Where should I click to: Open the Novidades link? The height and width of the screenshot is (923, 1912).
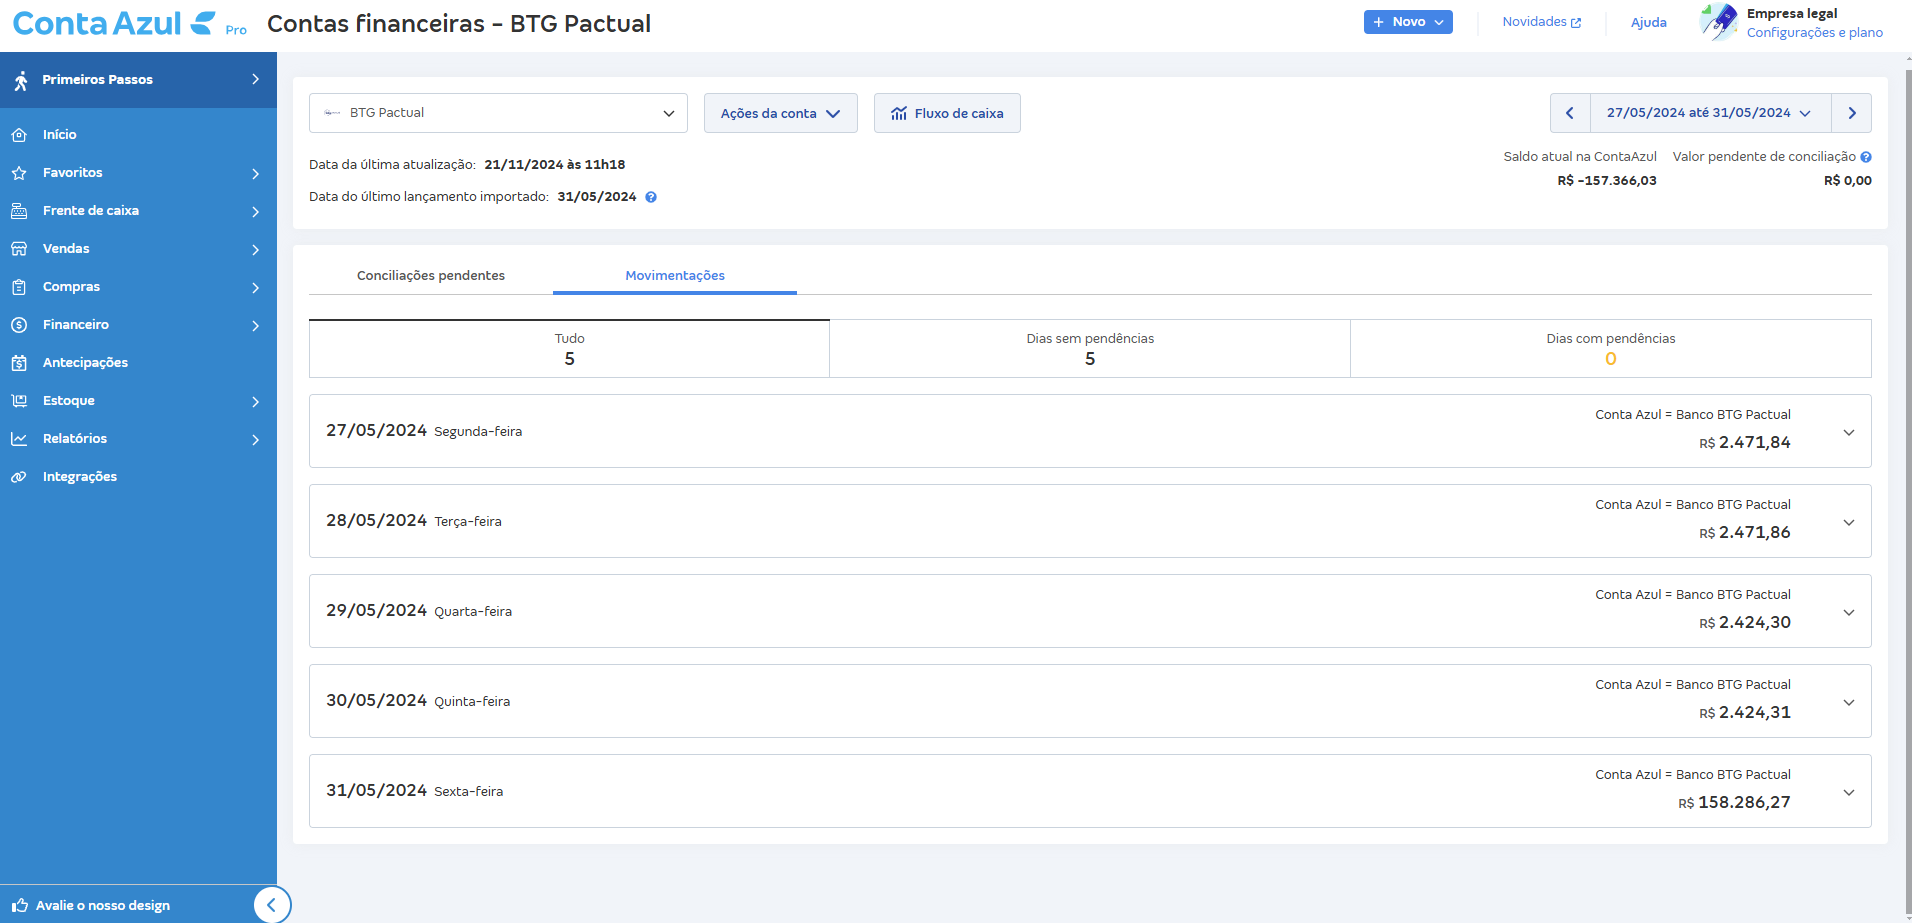(1541, 22)
